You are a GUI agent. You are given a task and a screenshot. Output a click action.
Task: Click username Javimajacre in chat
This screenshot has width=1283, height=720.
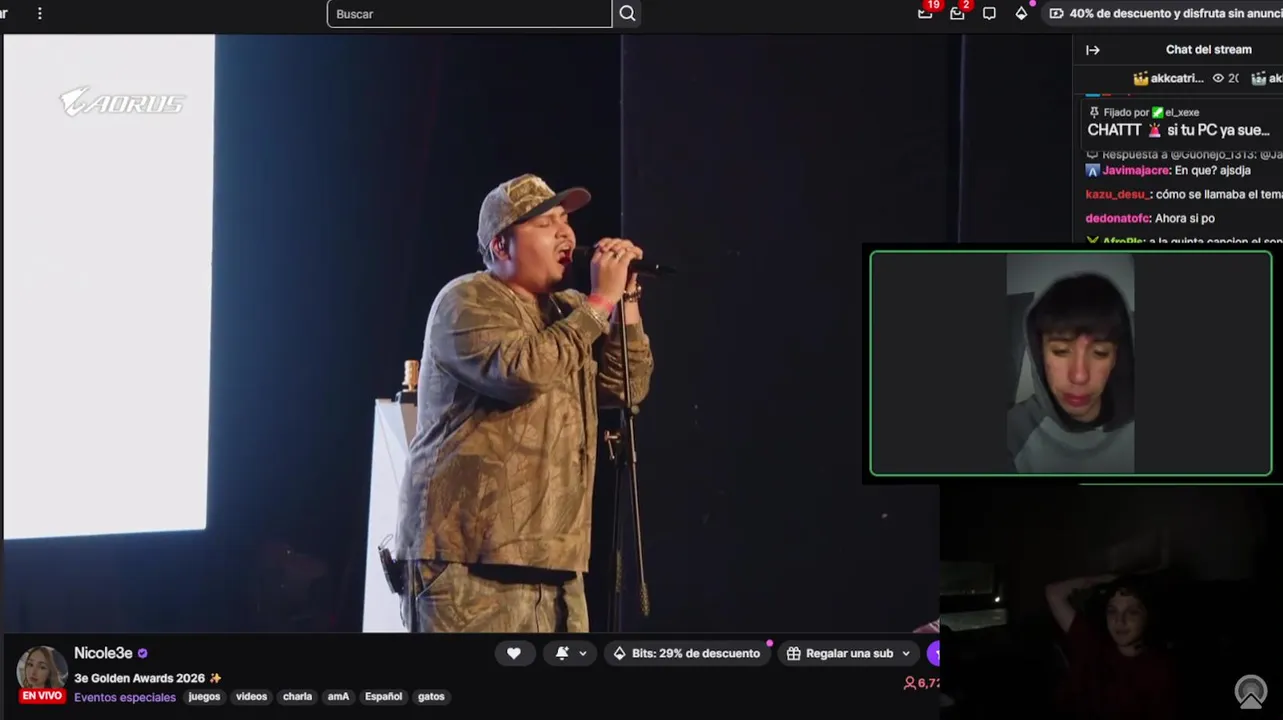[1136, 170]
